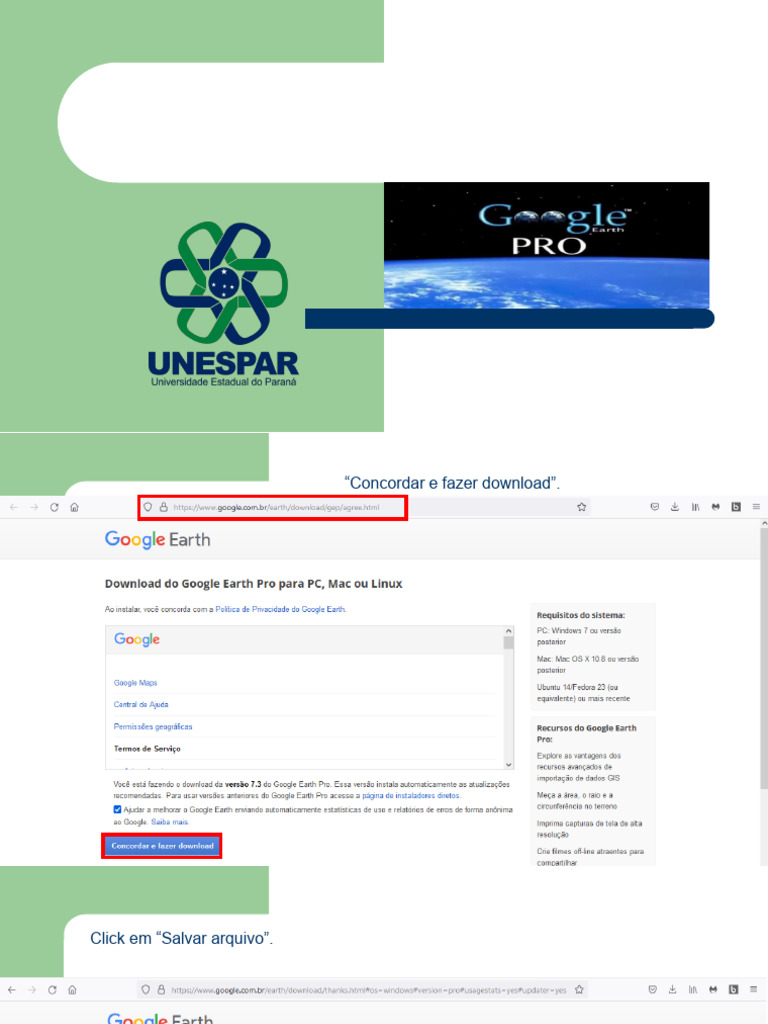The width and height of the screenshot is (768, 1024).
Task: Open tracking protection shield on agree.html page
Action: [x=148, y=507]
